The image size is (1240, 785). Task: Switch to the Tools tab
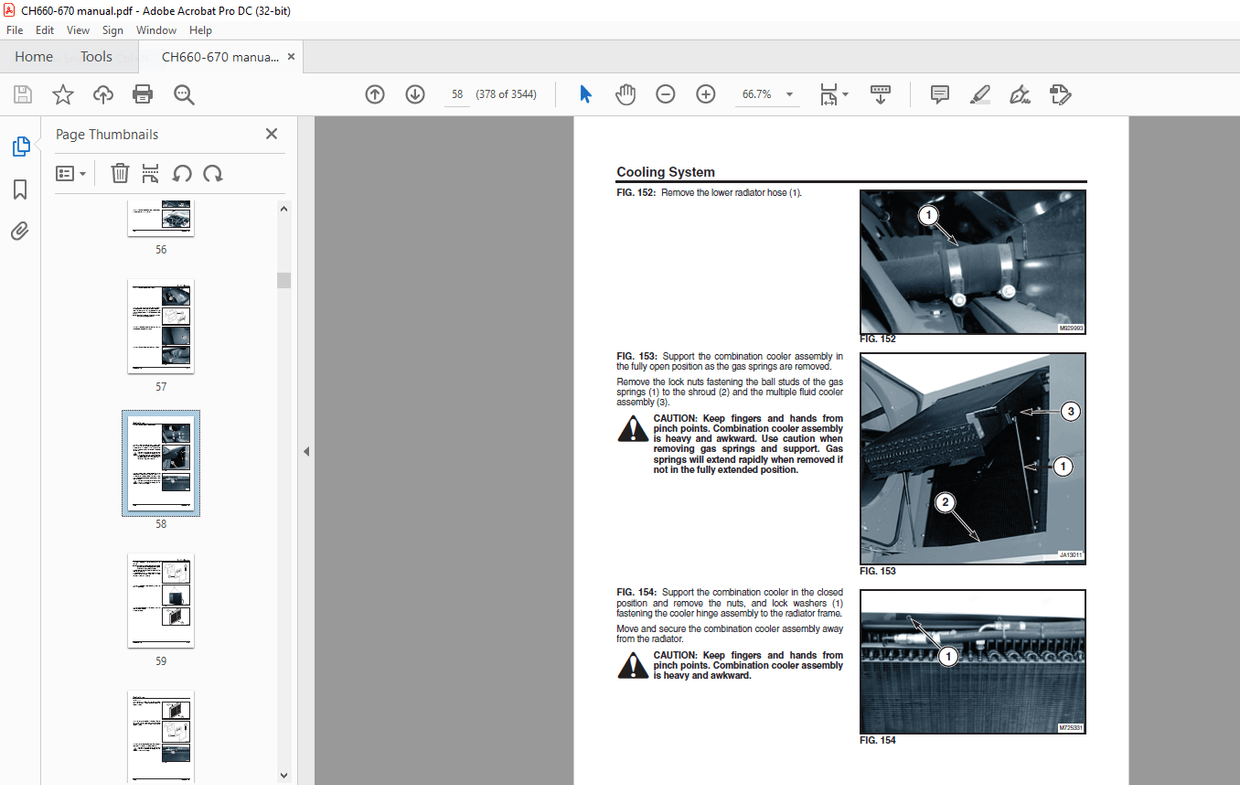point(96,56)
